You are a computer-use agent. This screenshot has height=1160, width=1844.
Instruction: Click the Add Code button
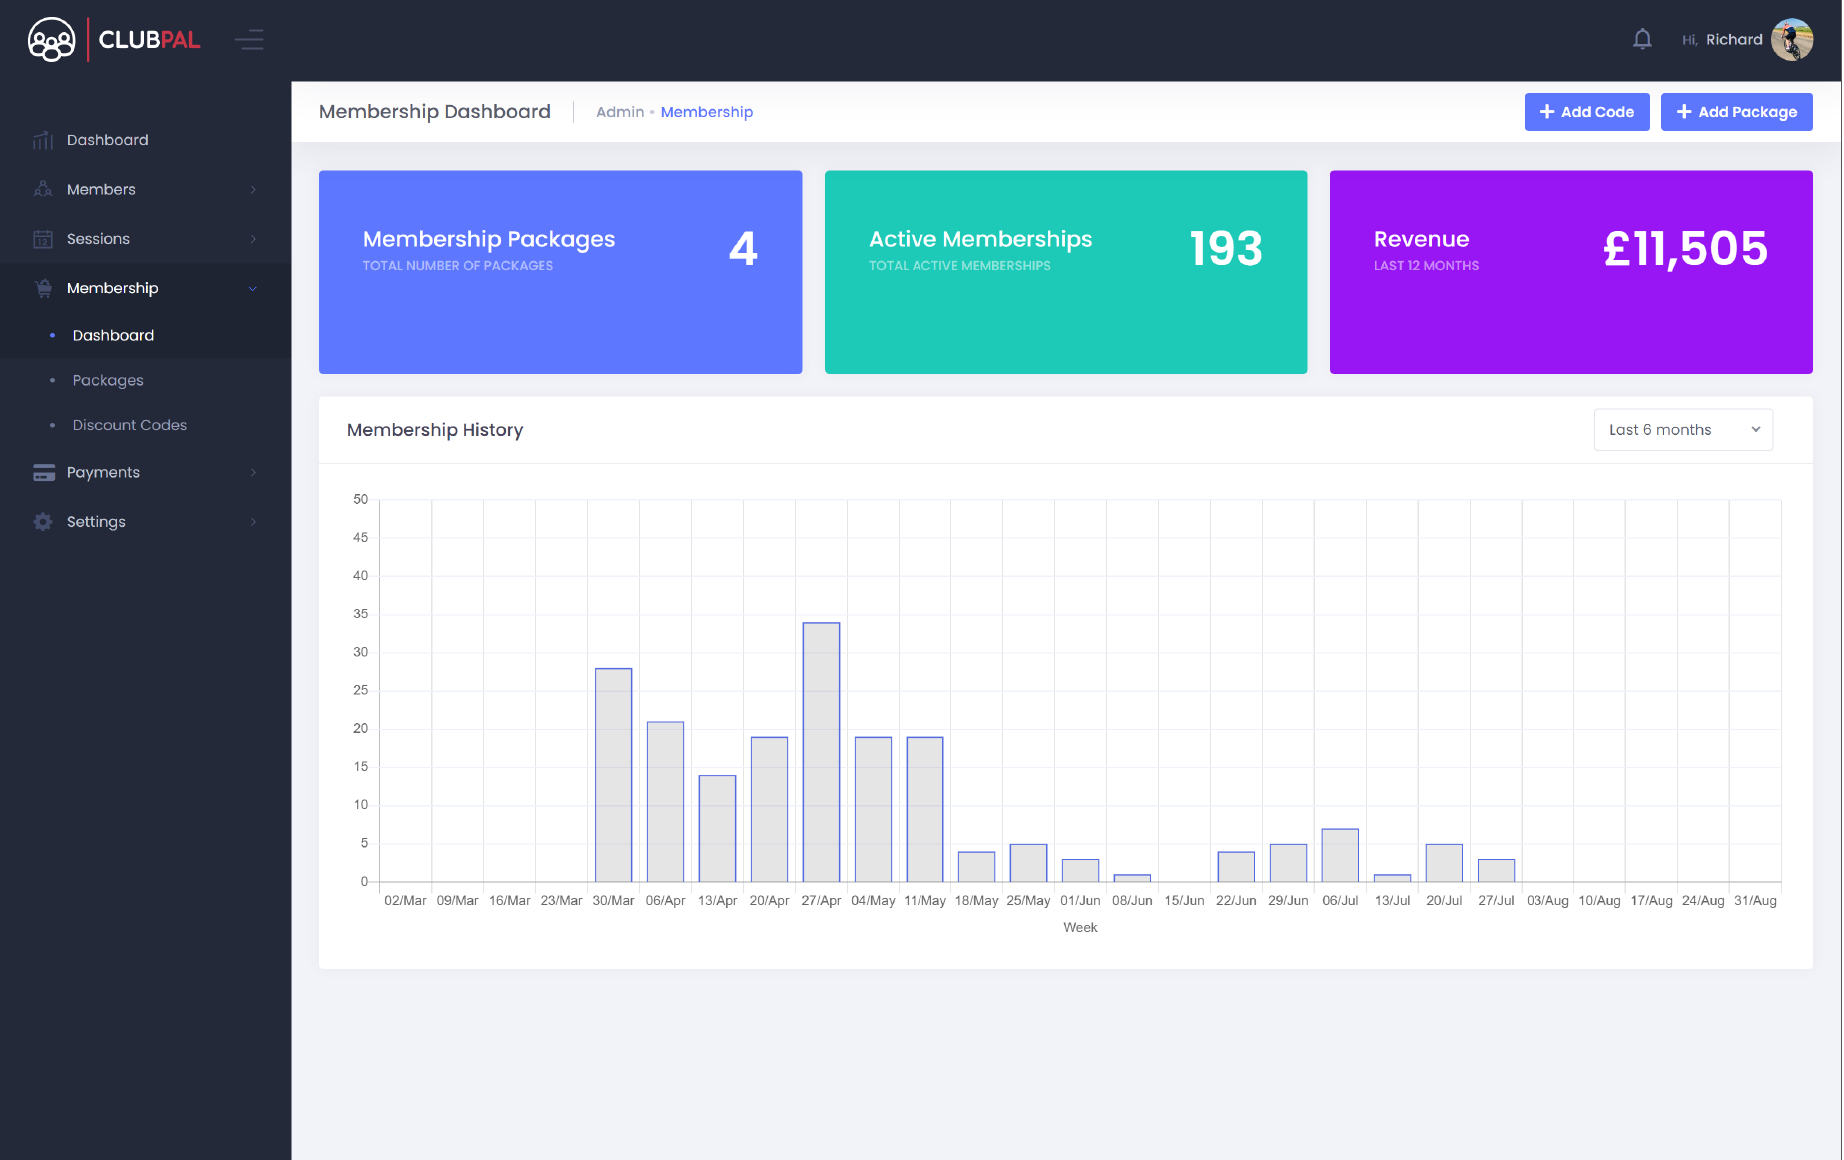[1587, 112]
